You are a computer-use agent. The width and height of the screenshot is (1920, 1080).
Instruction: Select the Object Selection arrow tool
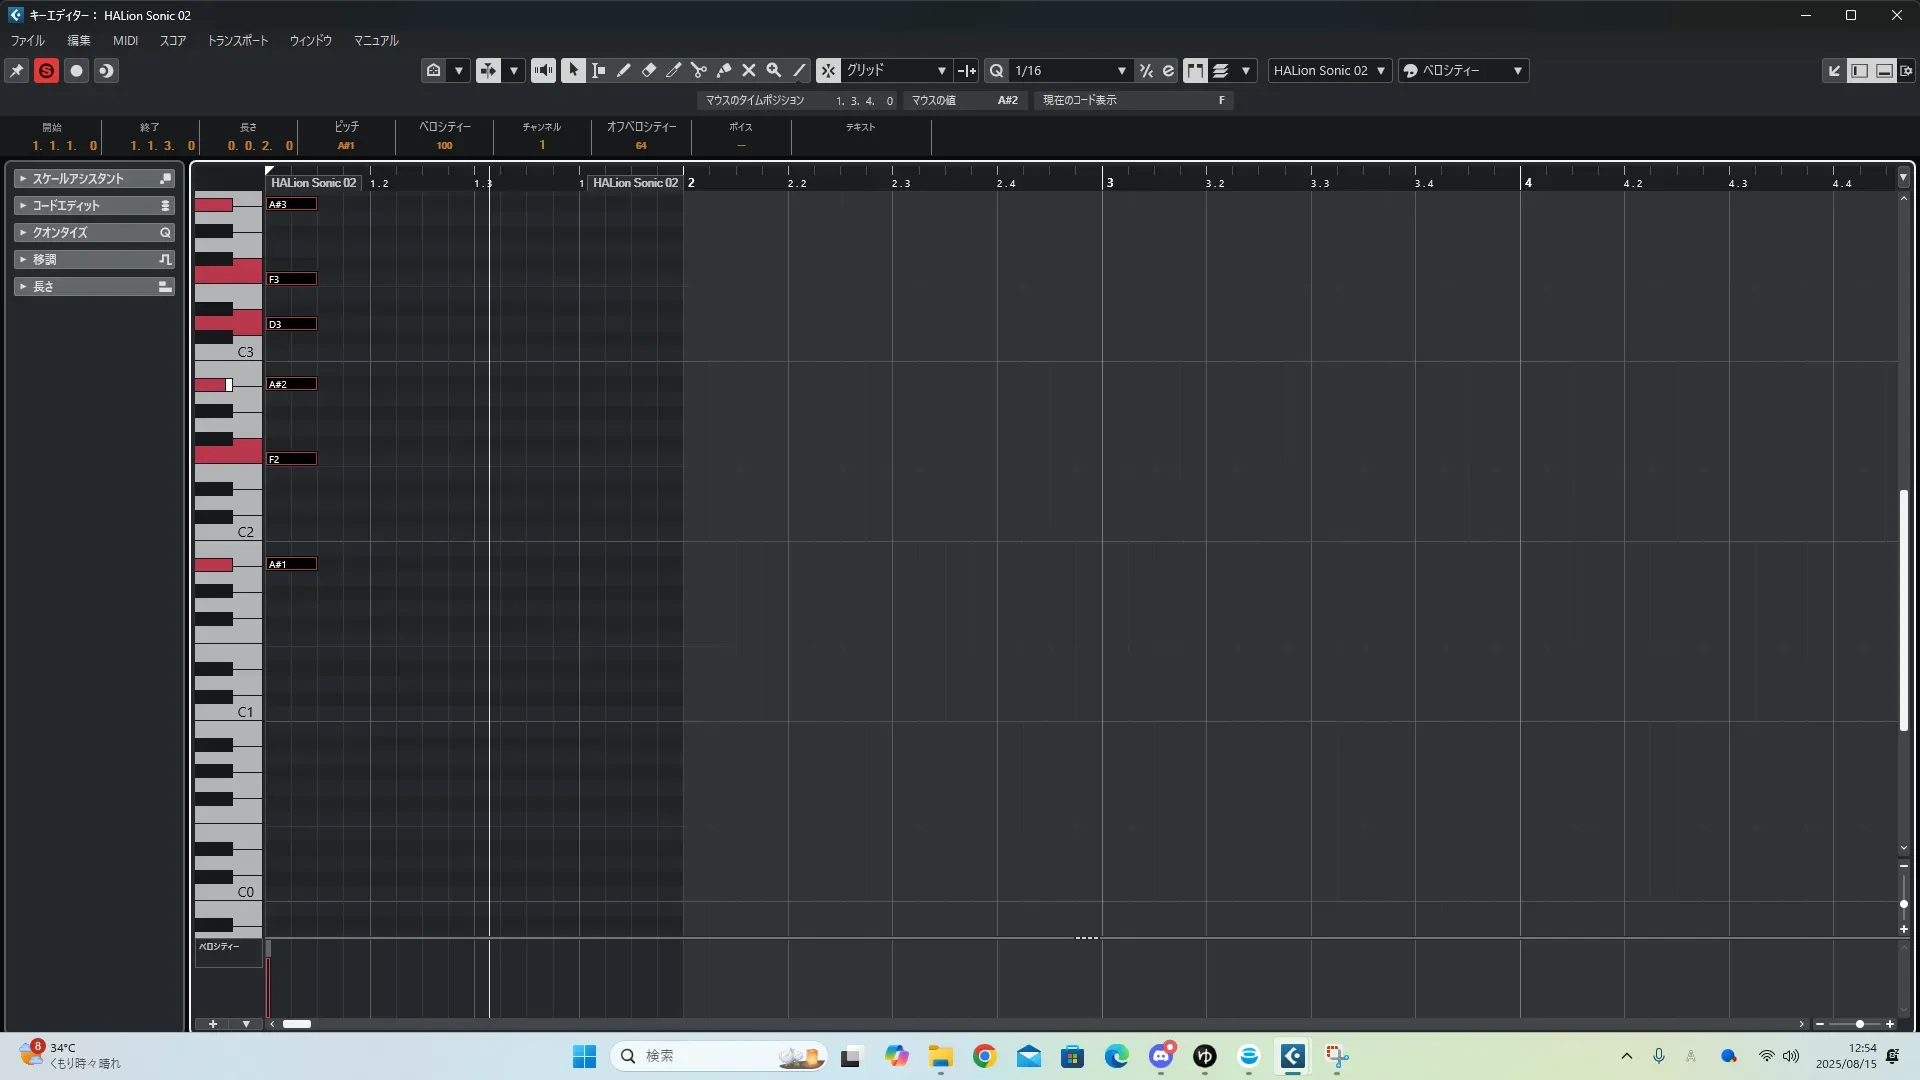573,70
